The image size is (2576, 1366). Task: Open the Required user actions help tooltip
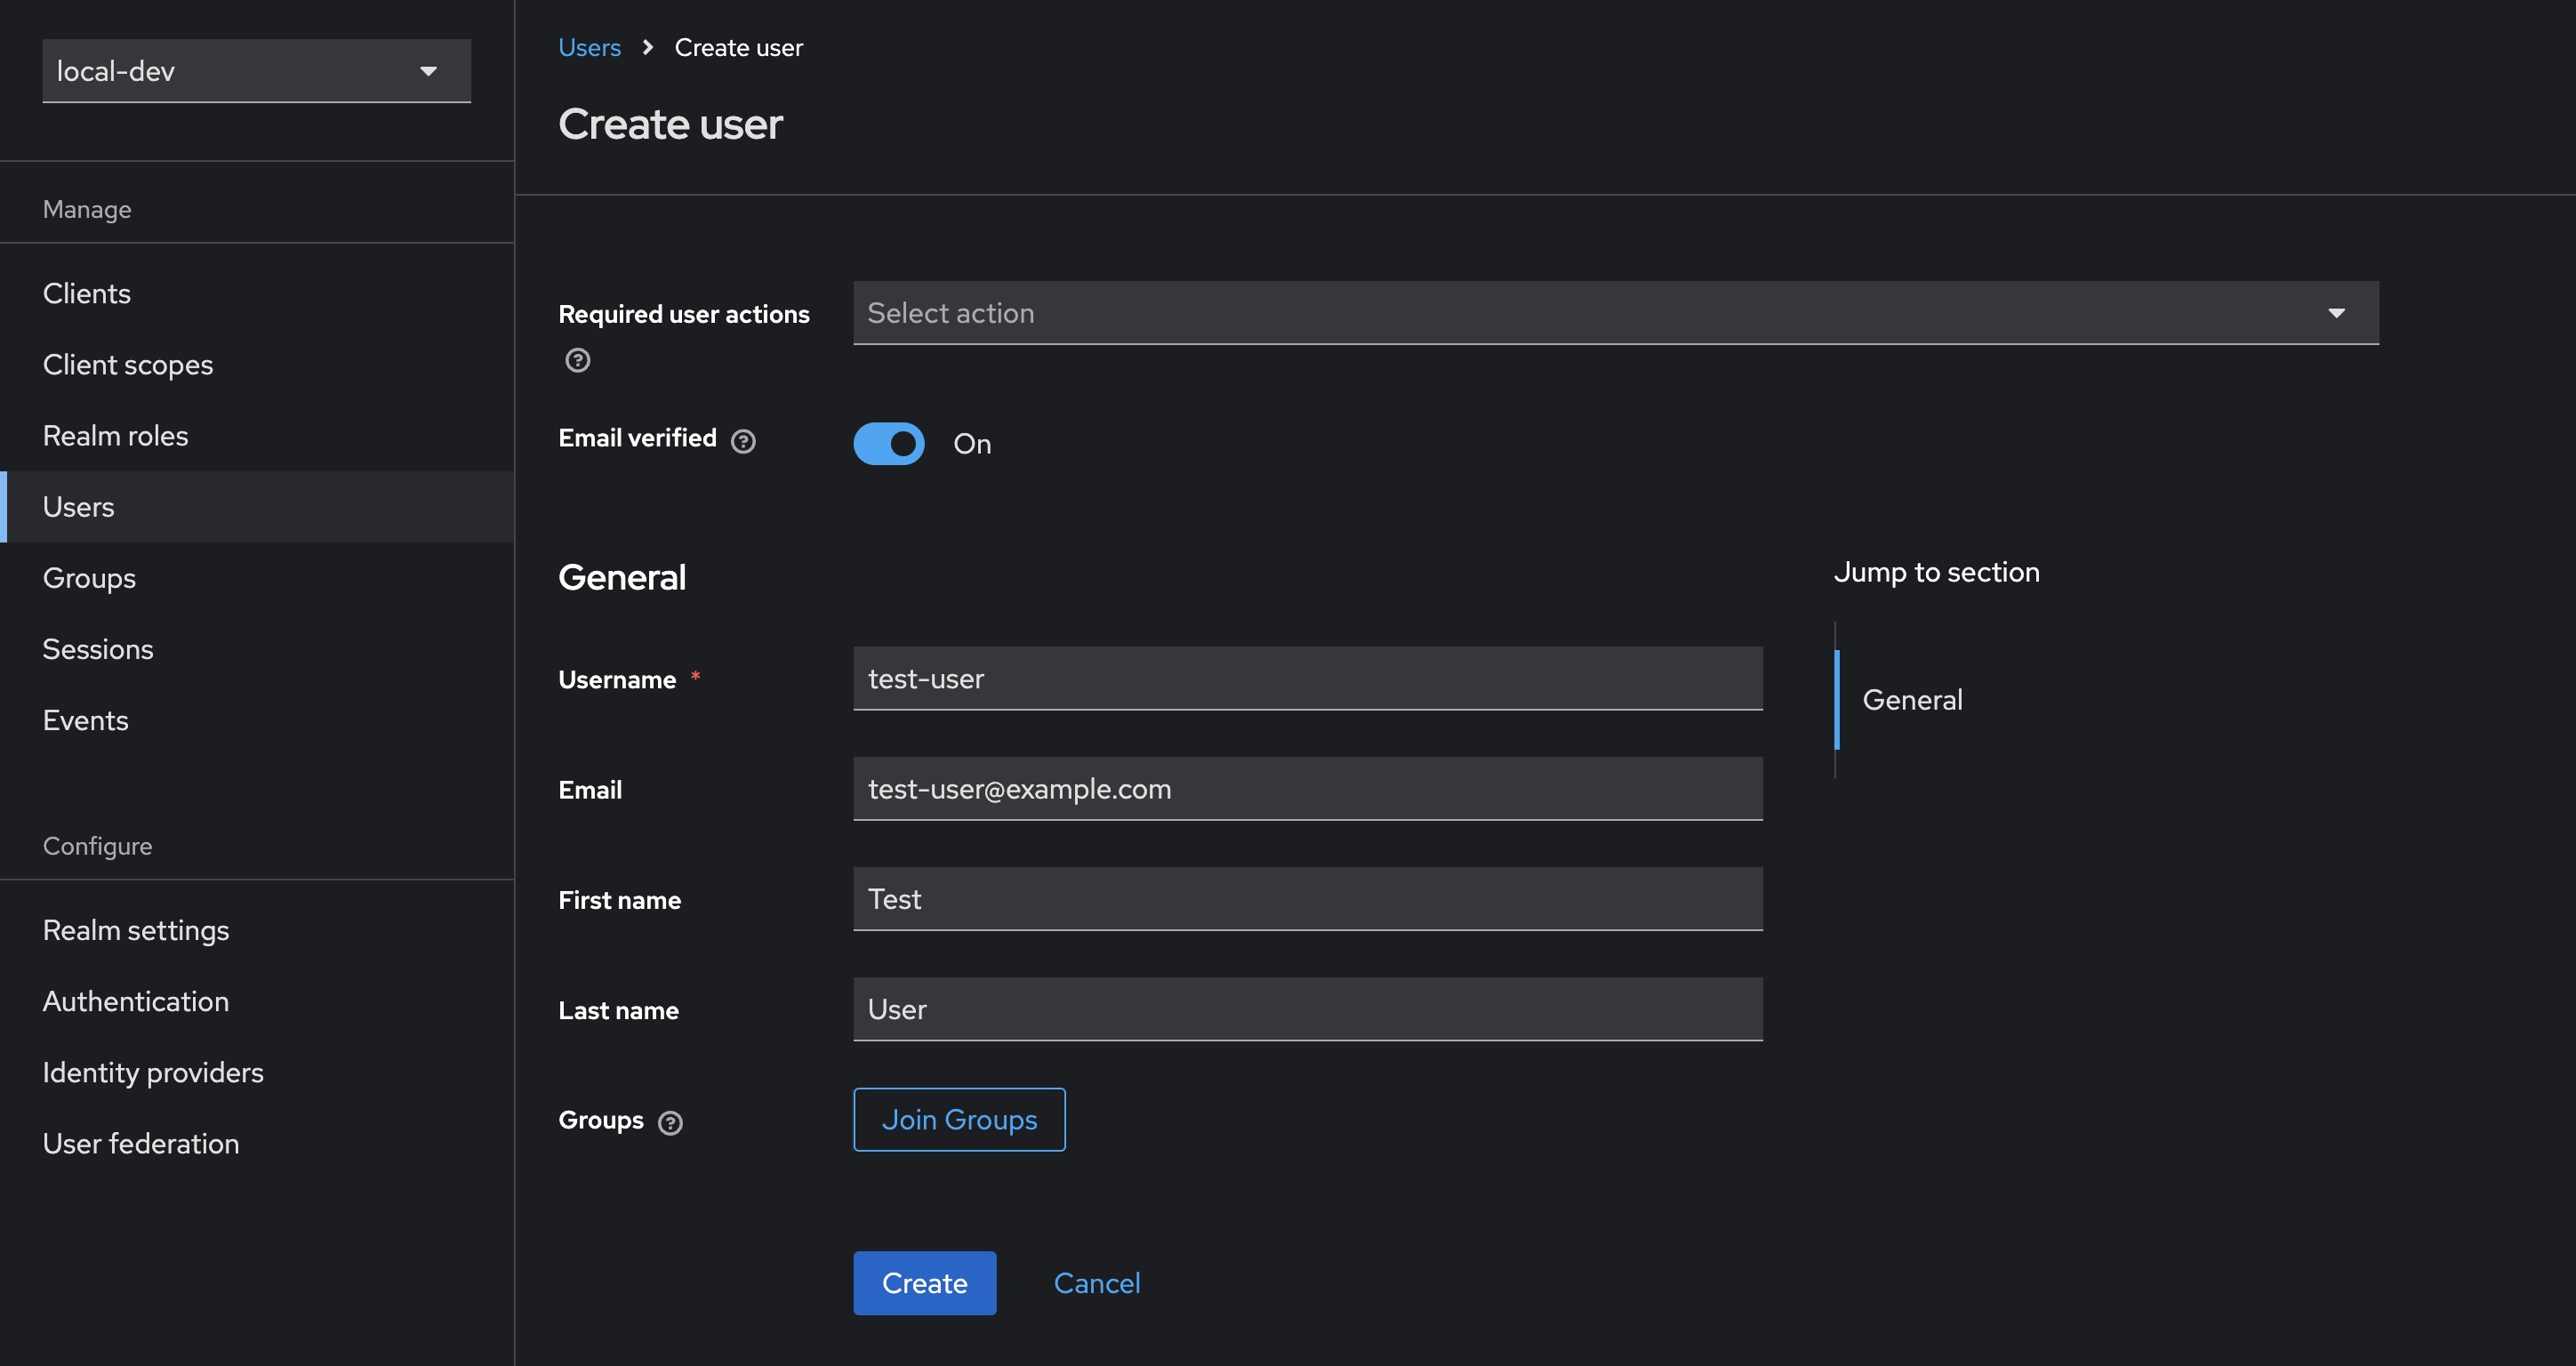577,360
